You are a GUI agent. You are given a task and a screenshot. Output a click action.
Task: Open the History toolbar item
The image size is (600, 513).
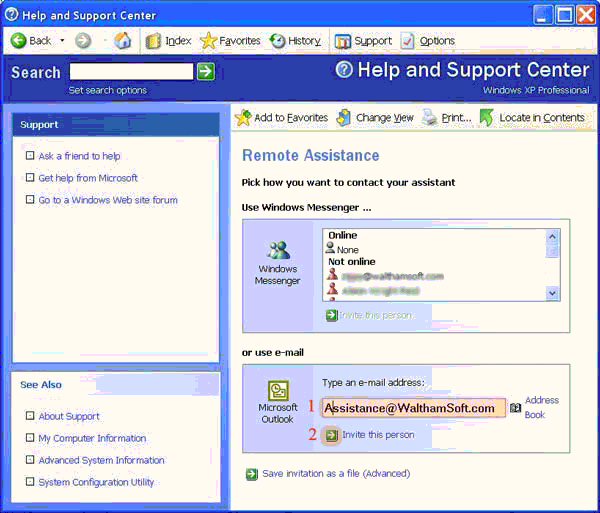click(x=295, y=41)
